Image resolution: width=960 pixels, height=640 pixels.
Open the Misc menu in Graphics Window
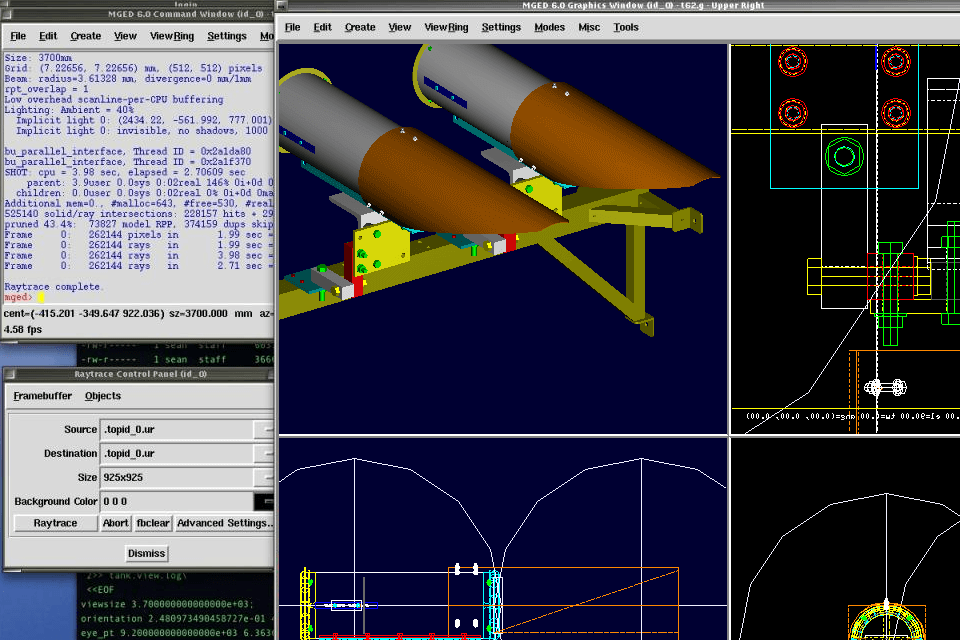(x=590, y=27)
